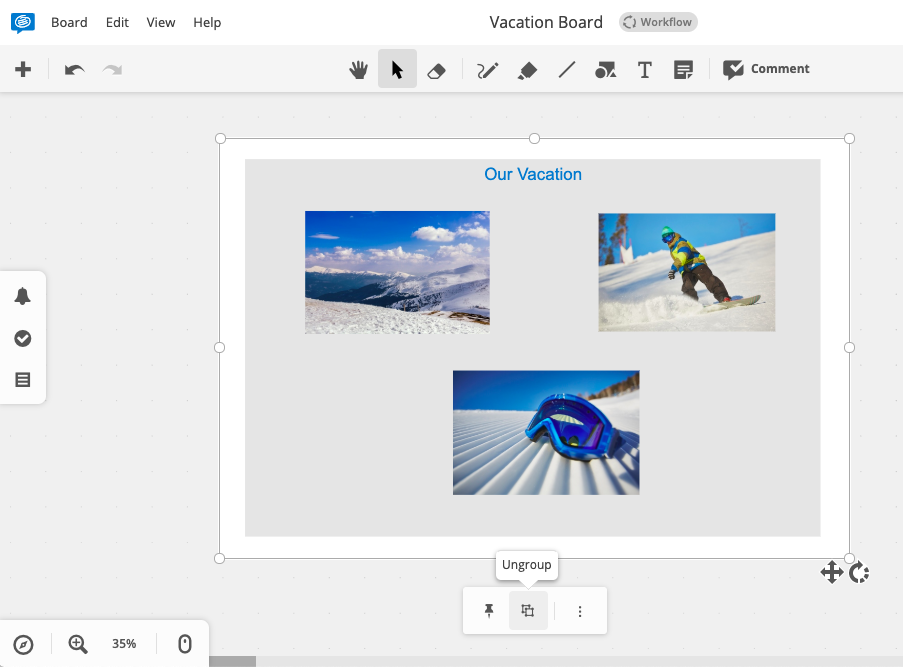
Task: Select the snowboarder image
Action: 686,272
